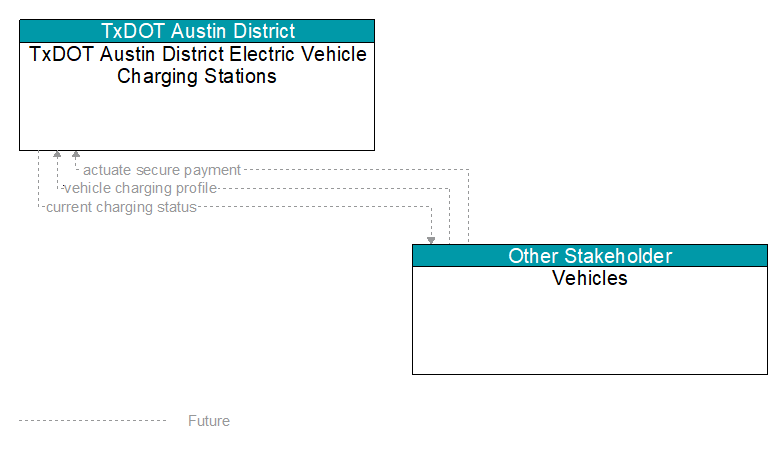Viewport: 783px width, 449px height.
Task: Select the Vehicles element label
Action: pyautogui.click(x=590, y=278)
